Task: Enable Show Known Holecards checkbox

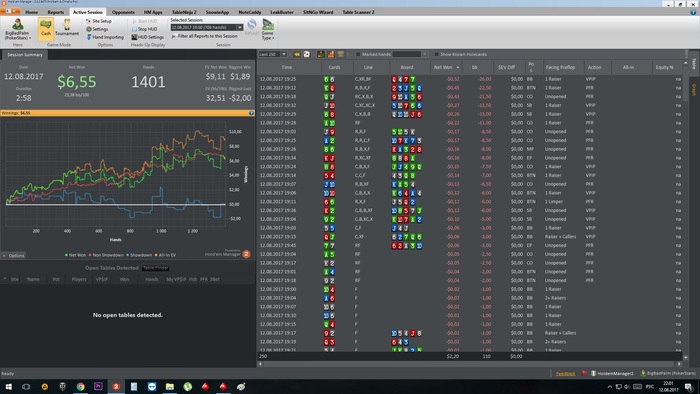Action: (437, 54)
